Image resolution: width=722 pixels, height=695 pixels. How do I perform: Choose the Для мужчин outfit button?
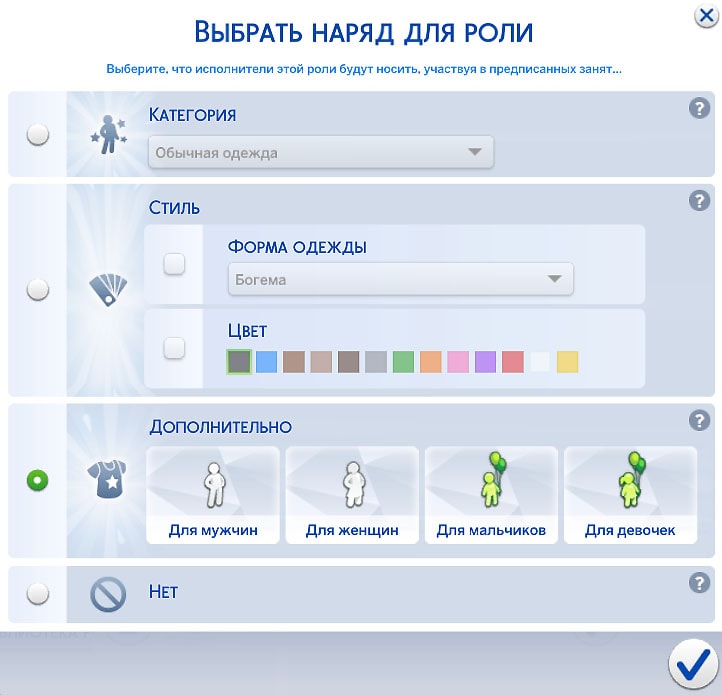(212, 496)
